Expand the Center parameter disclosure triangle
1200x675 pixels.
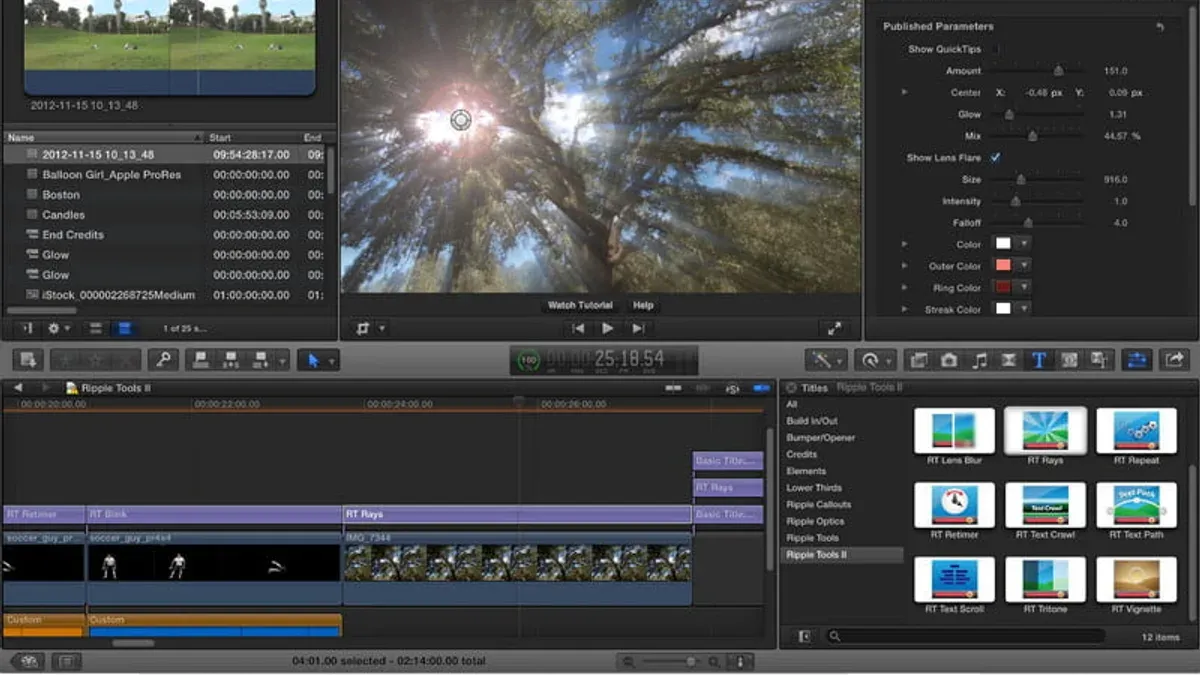[905, 92]
